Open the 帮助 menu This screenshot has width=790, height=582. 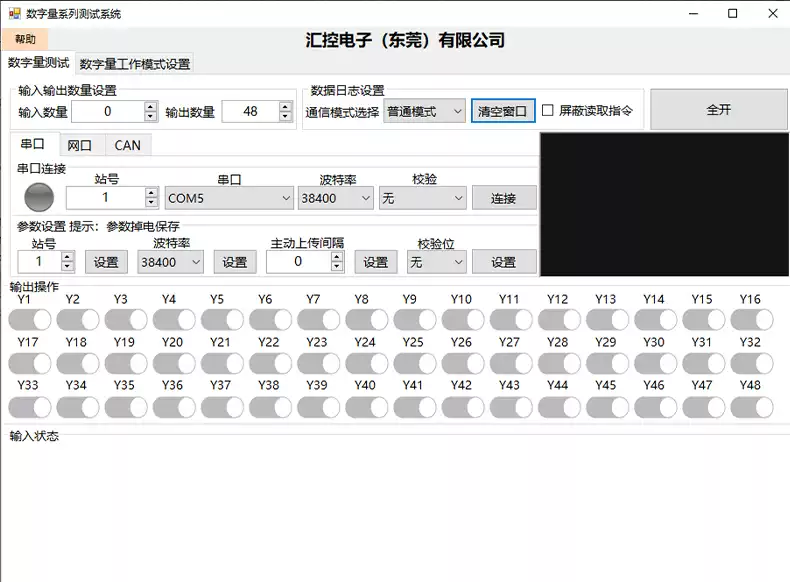25,39
